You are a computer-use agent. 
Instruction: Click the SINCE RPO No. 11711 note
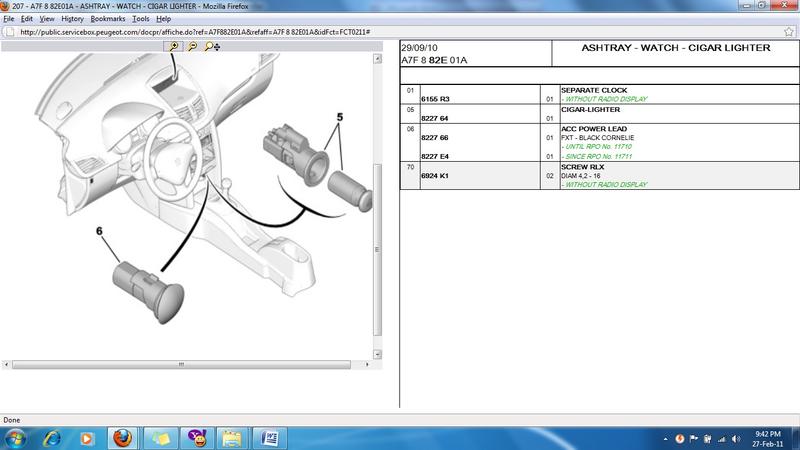coord(597,157)
